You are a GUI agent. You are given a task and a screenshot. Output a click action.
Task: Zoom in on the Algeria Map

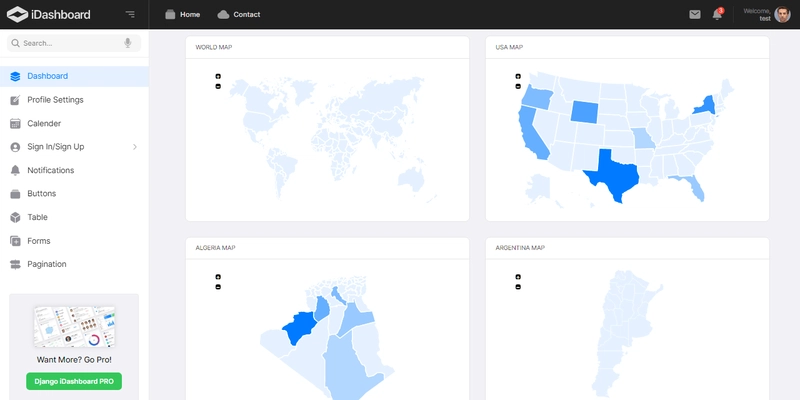pyautogui.click(x=218, y=277)
